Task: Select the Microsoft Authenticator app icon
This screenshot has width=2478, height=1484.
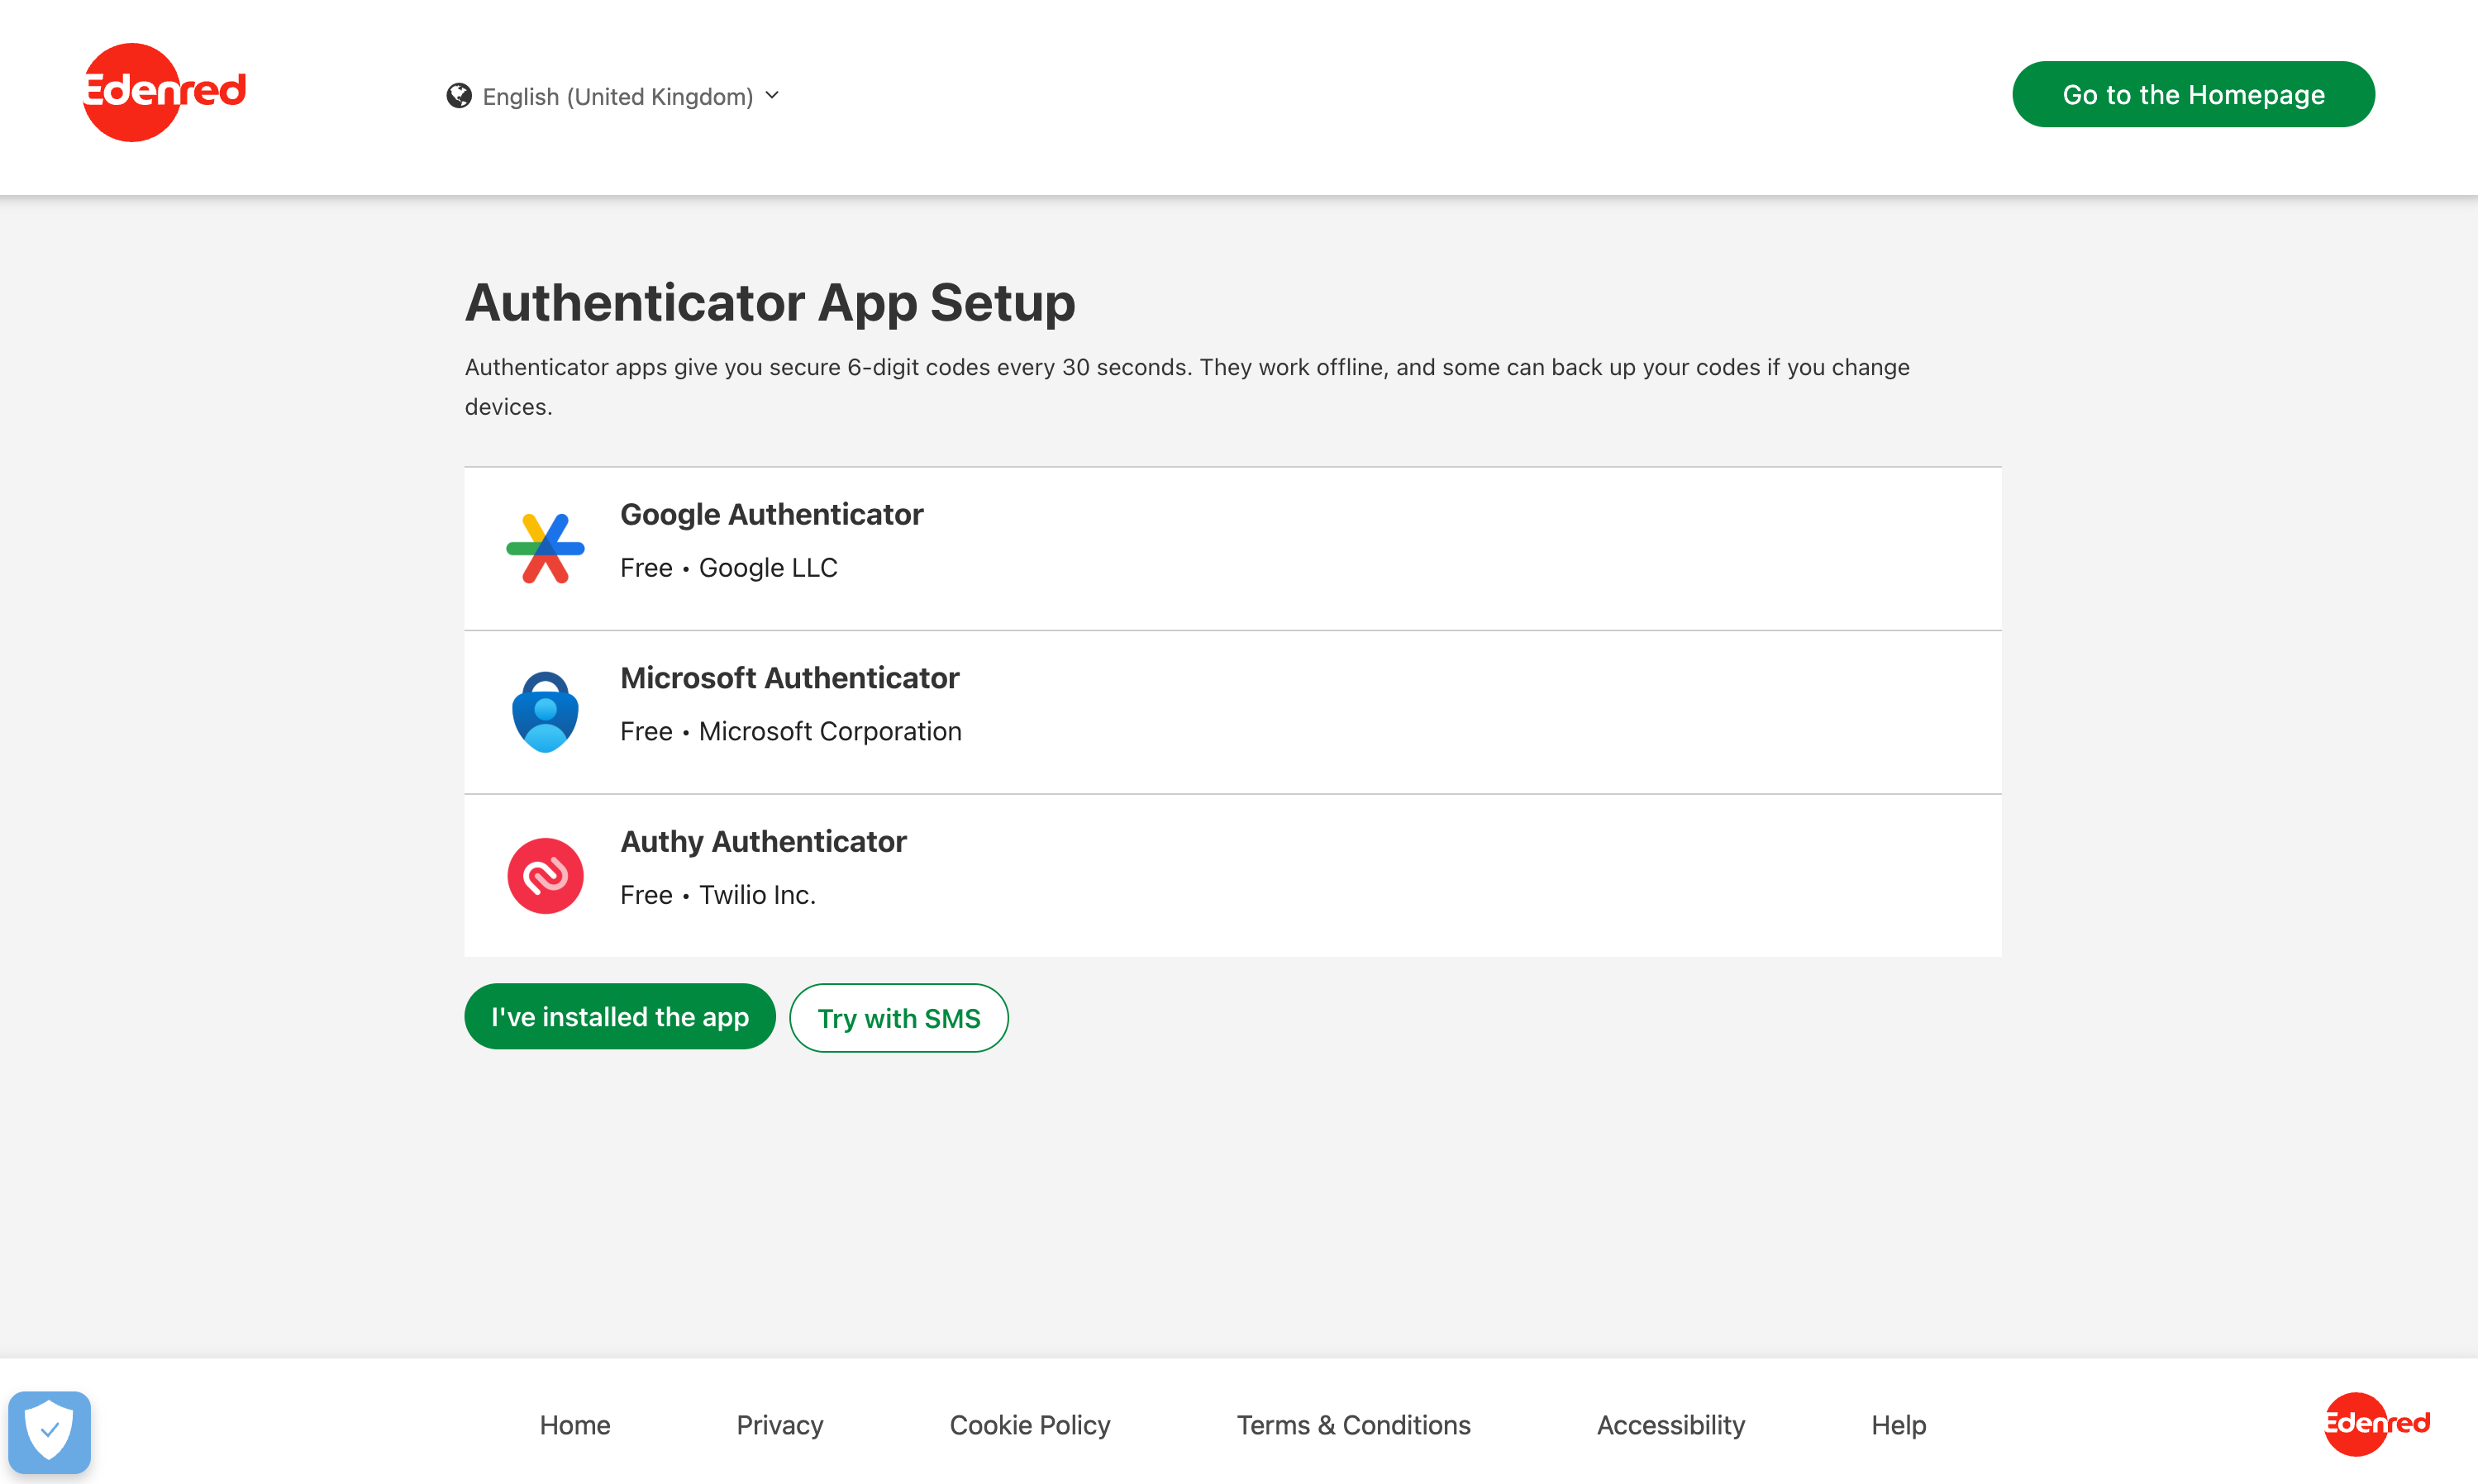Action: [545, 710]
